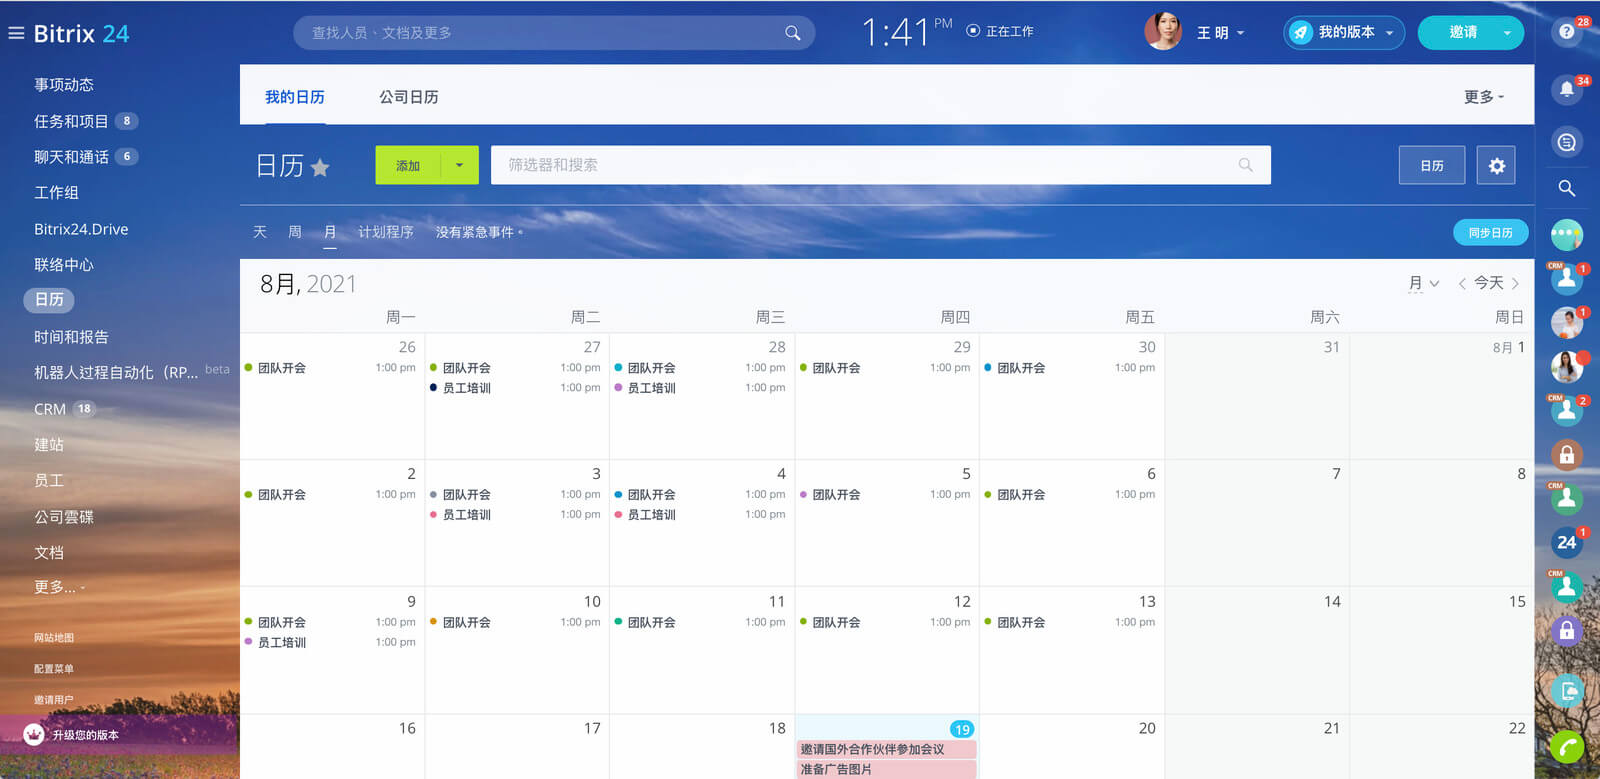The height and width of the screenshot is (779, 1600).
Task: Open the teal three-dots chat avatar
Action: pos(1566,235)
